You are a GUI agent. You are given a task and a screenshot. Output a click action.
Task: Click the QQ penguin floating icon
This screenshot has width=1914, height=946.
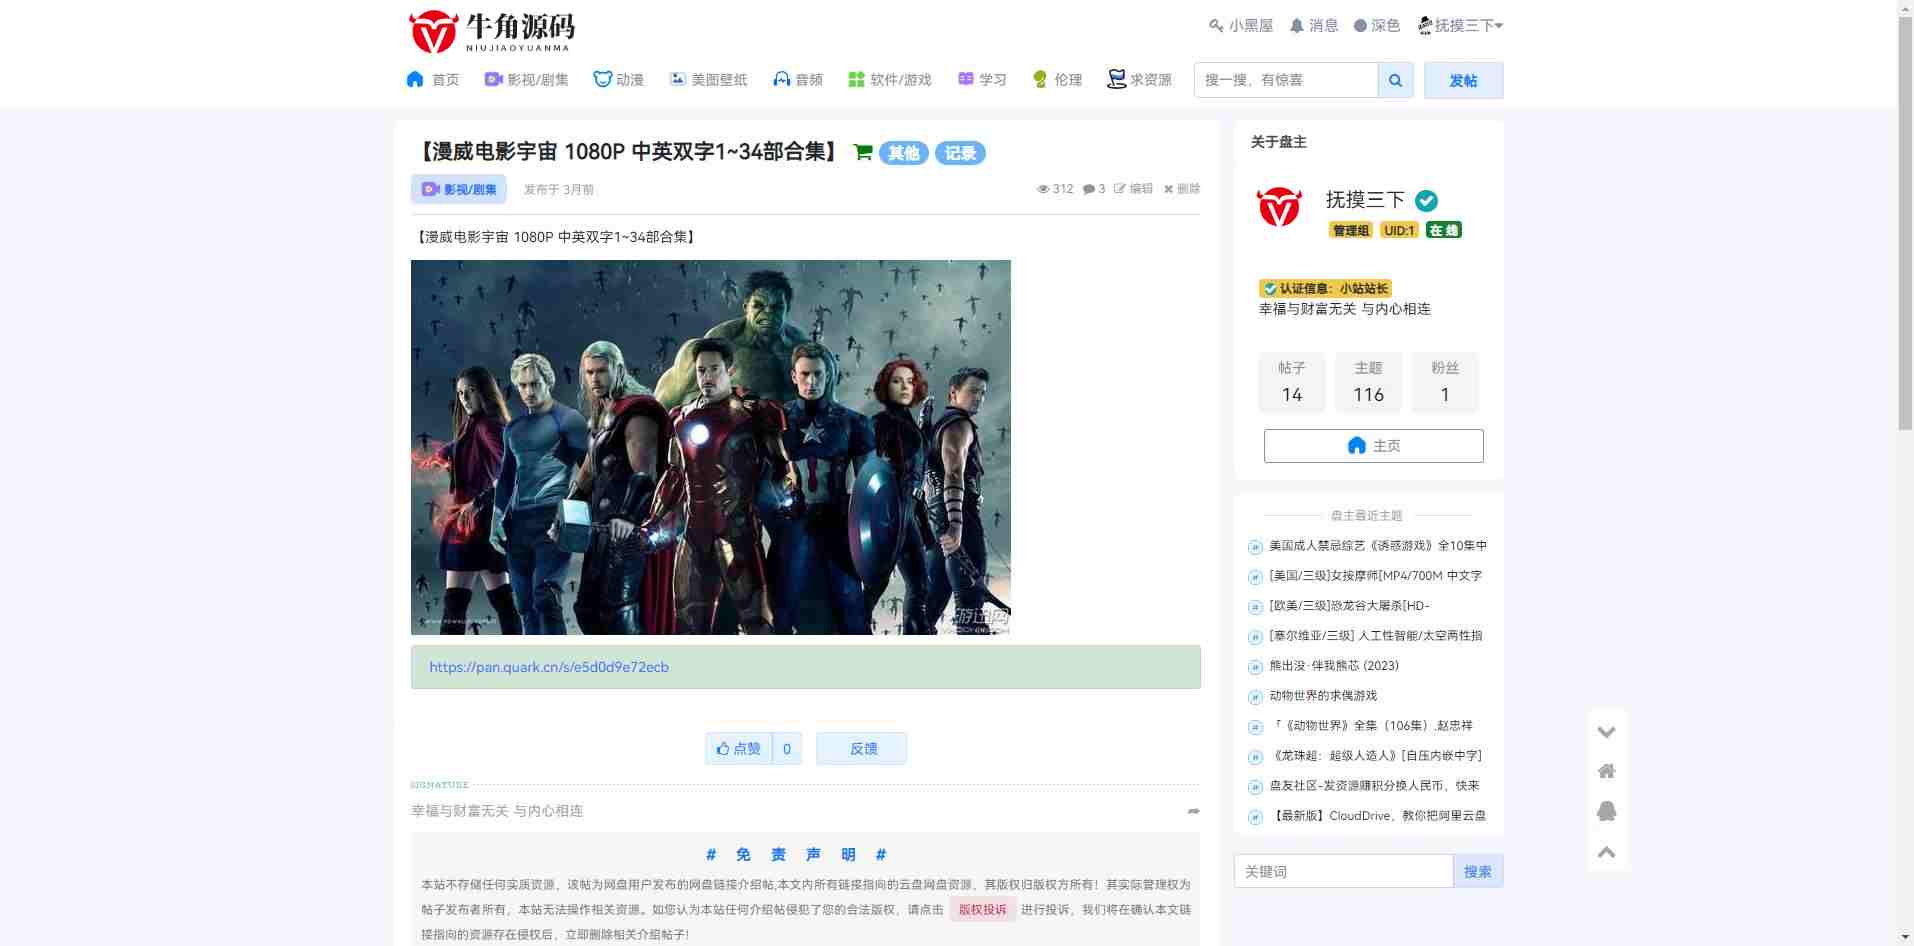[x=1606, y=811]
